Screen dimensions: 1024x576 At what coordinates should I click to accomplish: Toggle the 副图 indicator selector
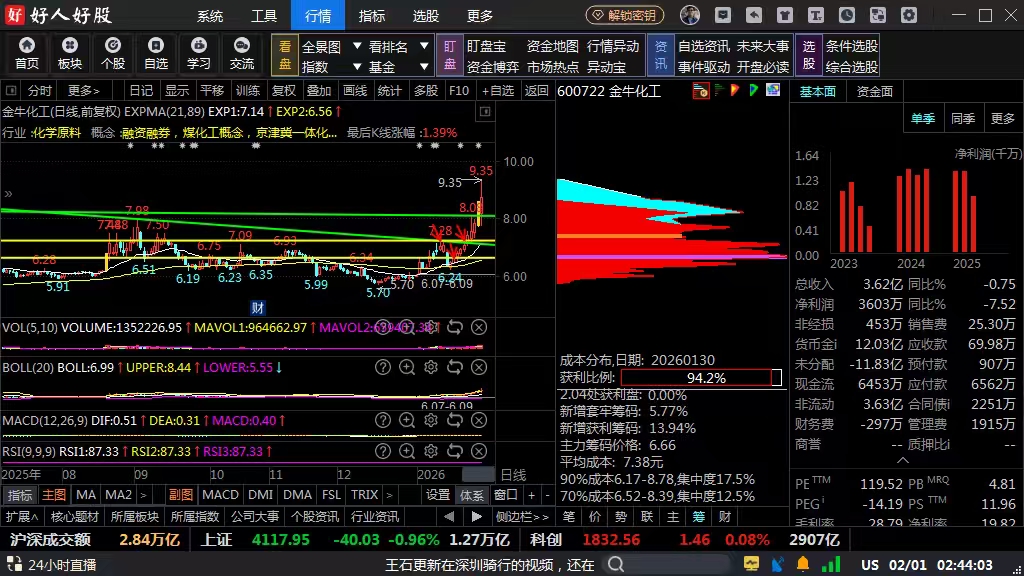(181, 495)
